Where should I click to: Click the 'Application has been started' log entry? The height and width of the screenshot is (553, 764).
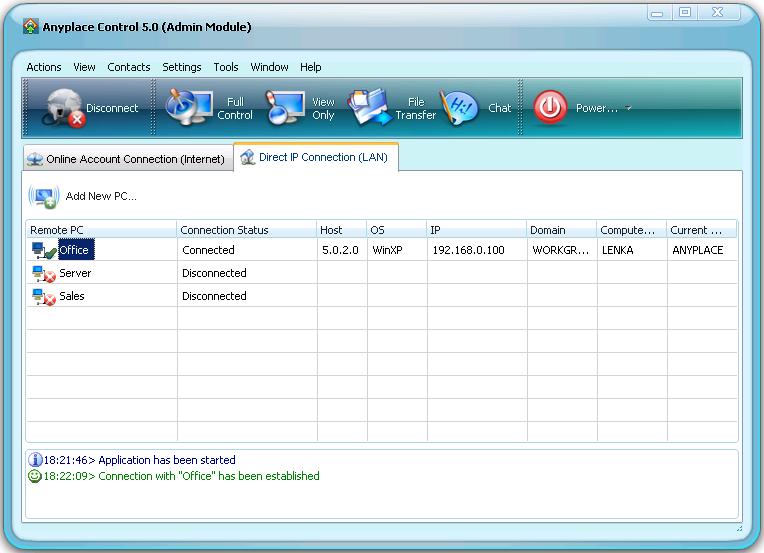tap(139, 460)
